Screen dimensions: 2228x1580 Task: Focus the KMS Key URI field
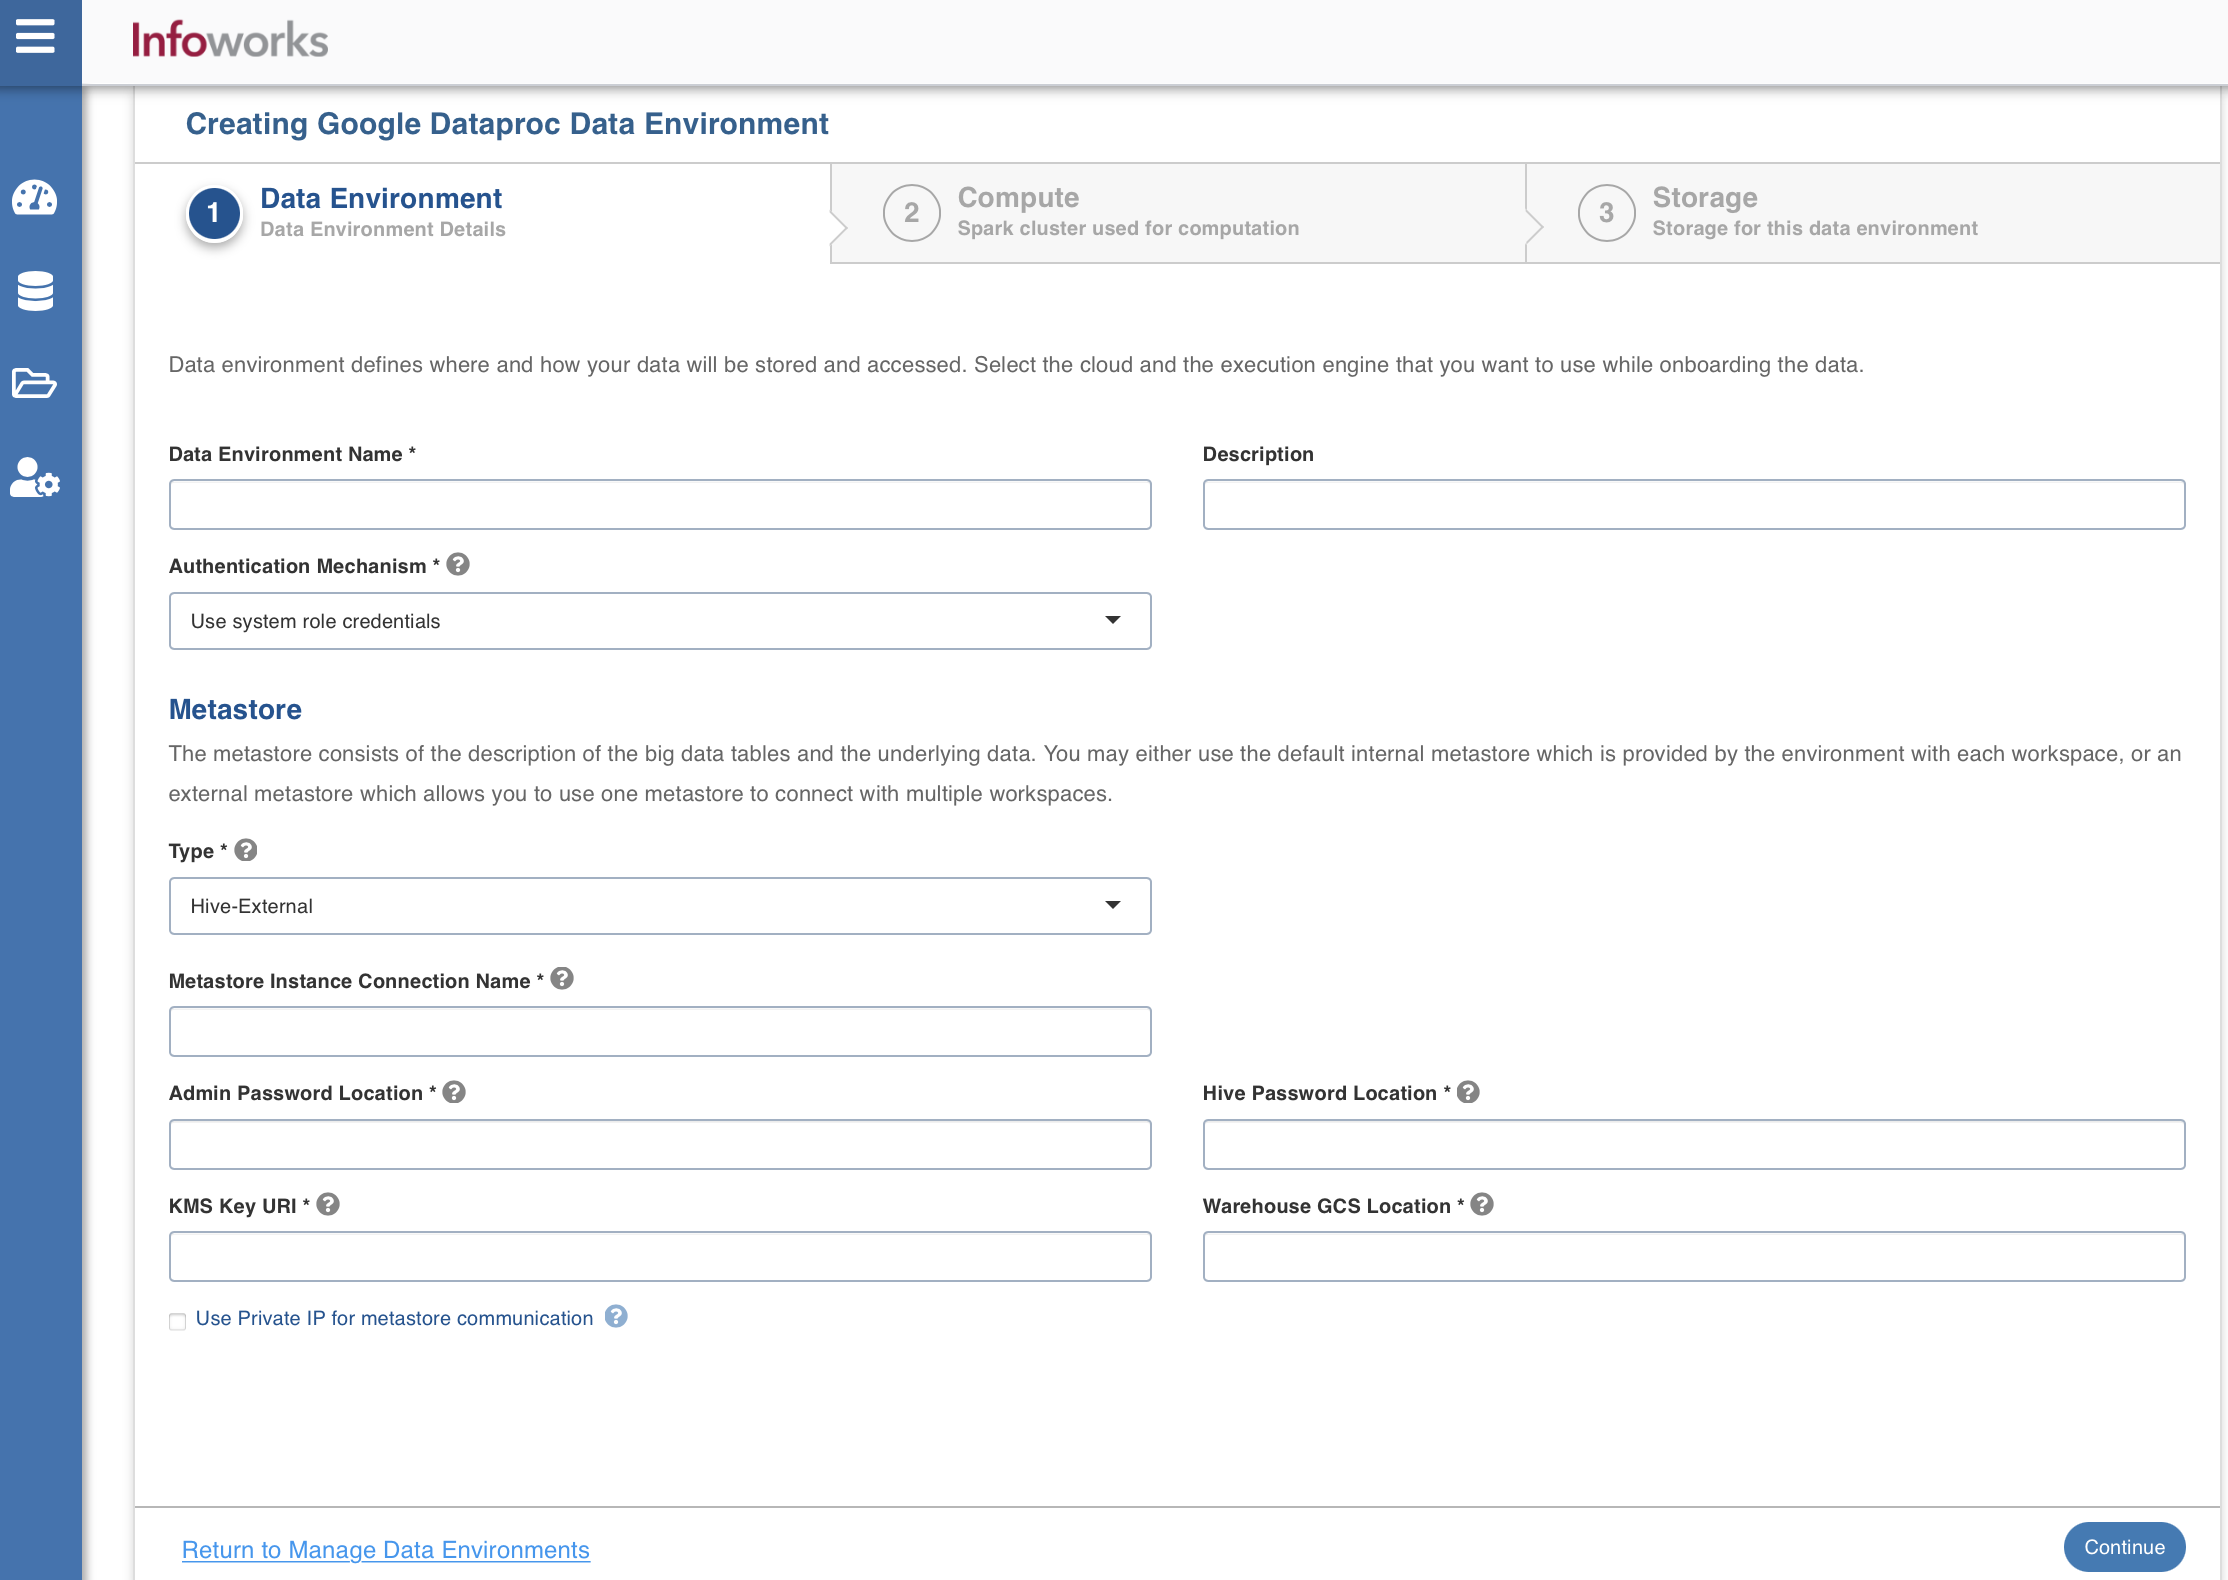click(660, 1257)
